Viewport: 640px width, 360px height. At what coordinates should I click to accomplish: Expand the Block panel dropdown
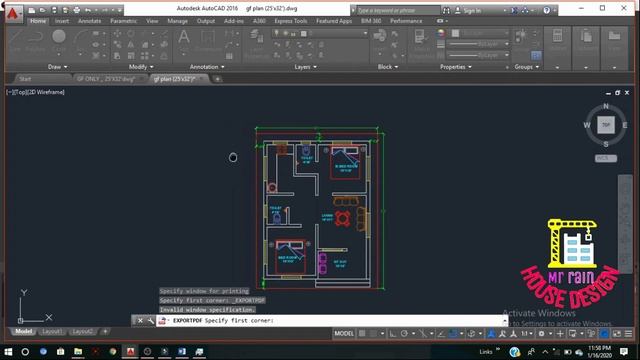click(x=388, y=67)
